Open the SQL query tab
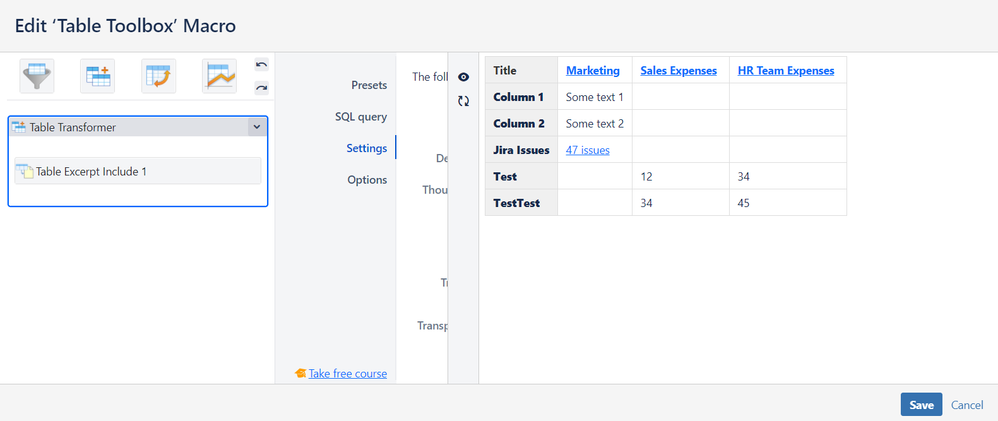This screenshot has width=998, height=421. (361, 117)
